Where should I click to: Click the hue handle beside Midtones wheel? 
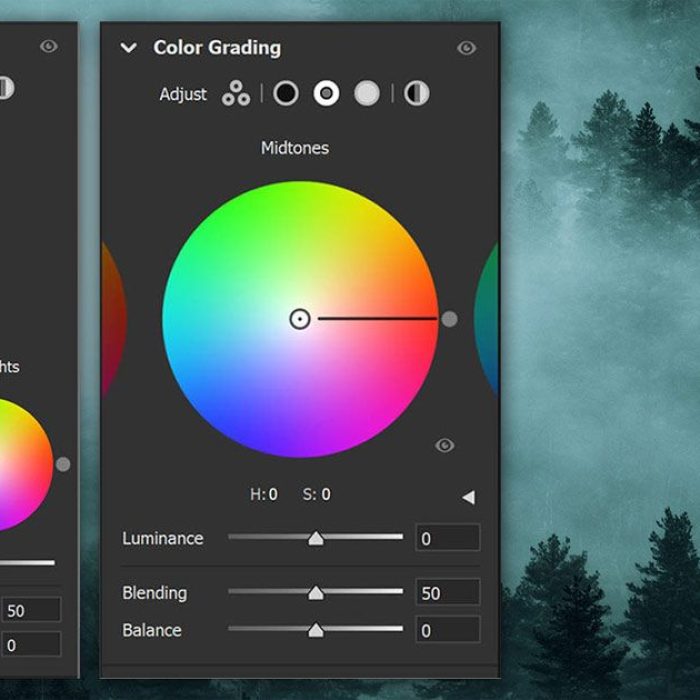click(449, 319)
